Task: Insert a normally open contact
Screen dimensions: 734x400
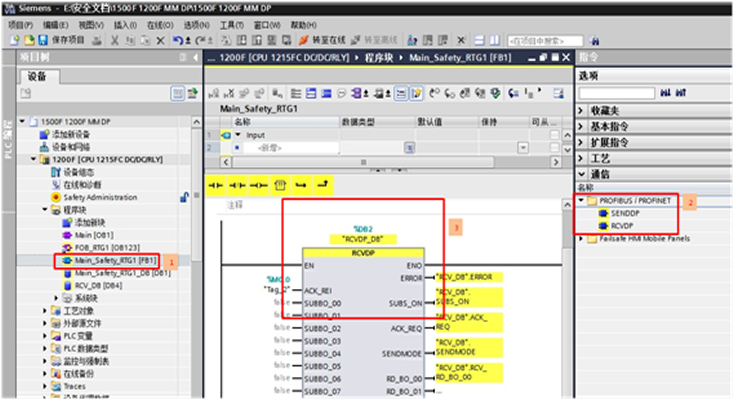Action: [x=215, y=185]
